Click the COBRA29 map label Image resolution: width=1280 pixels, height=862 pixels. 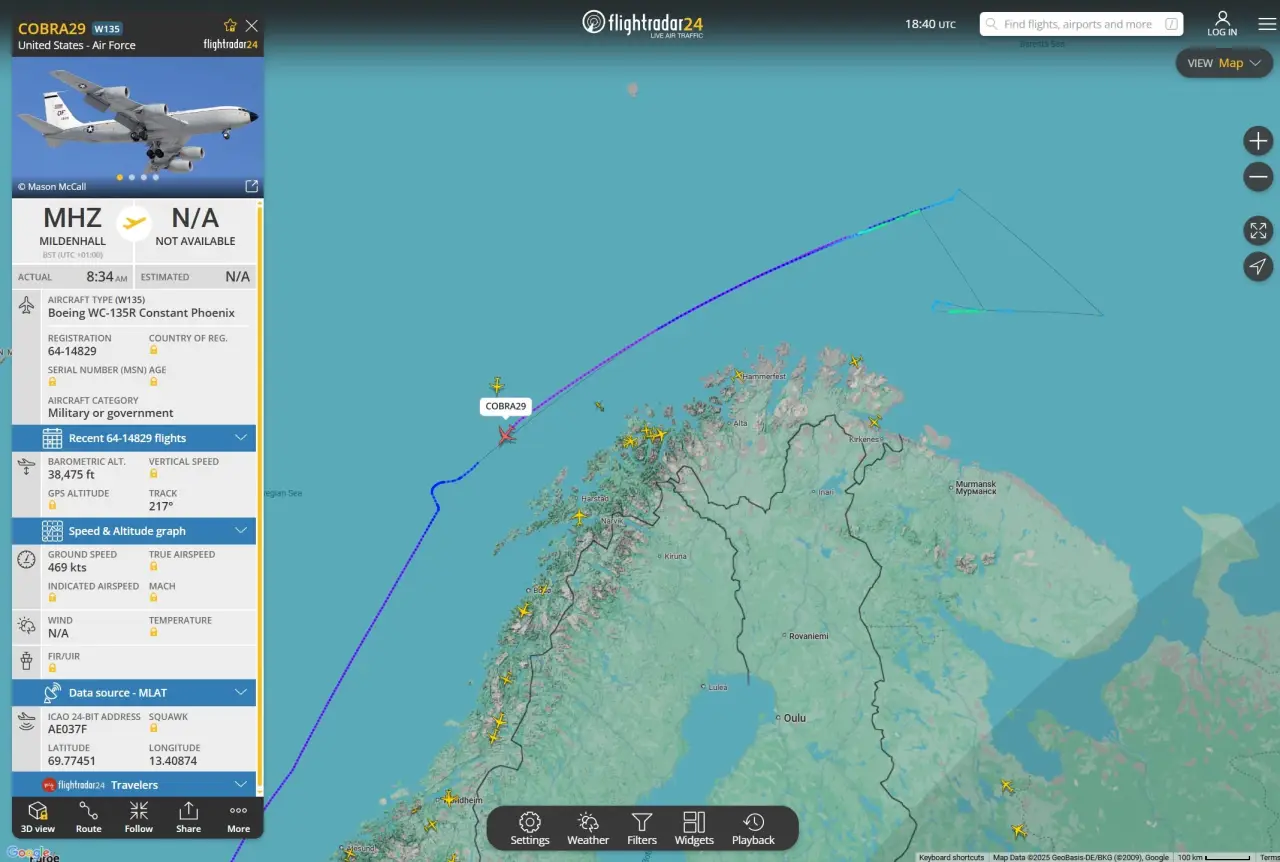coord(506,406)
